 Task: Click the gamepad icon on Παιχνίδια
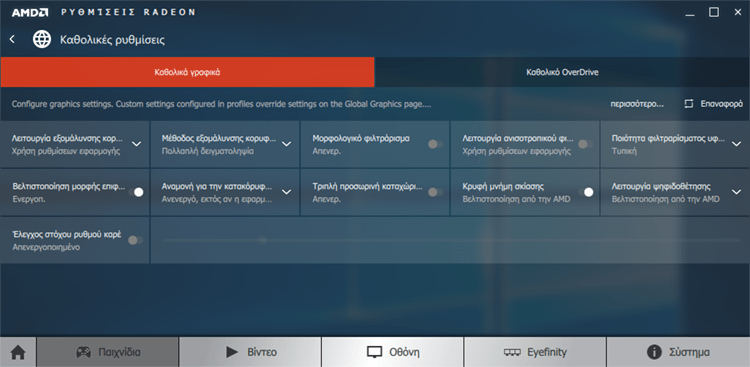click(x=84, y=353)
